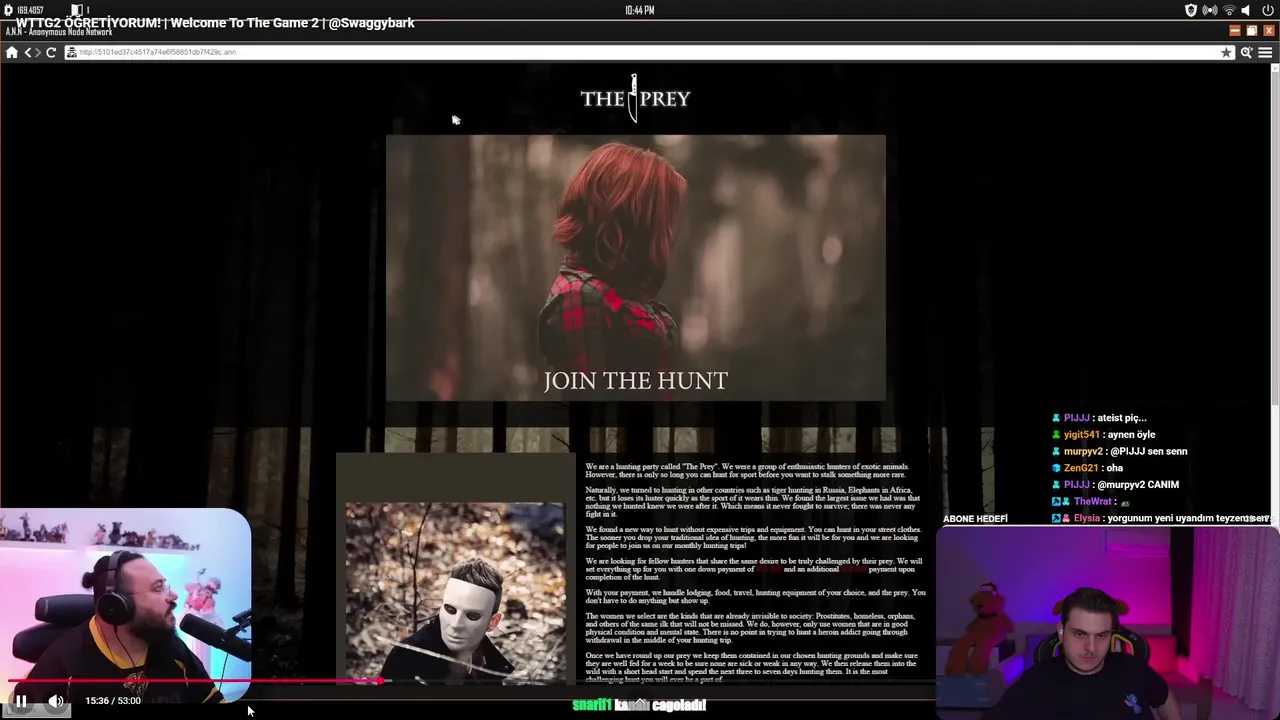Close the A.N.N browser window
The width and height of the screenshot is (1280, 720).
(1268, 30)
